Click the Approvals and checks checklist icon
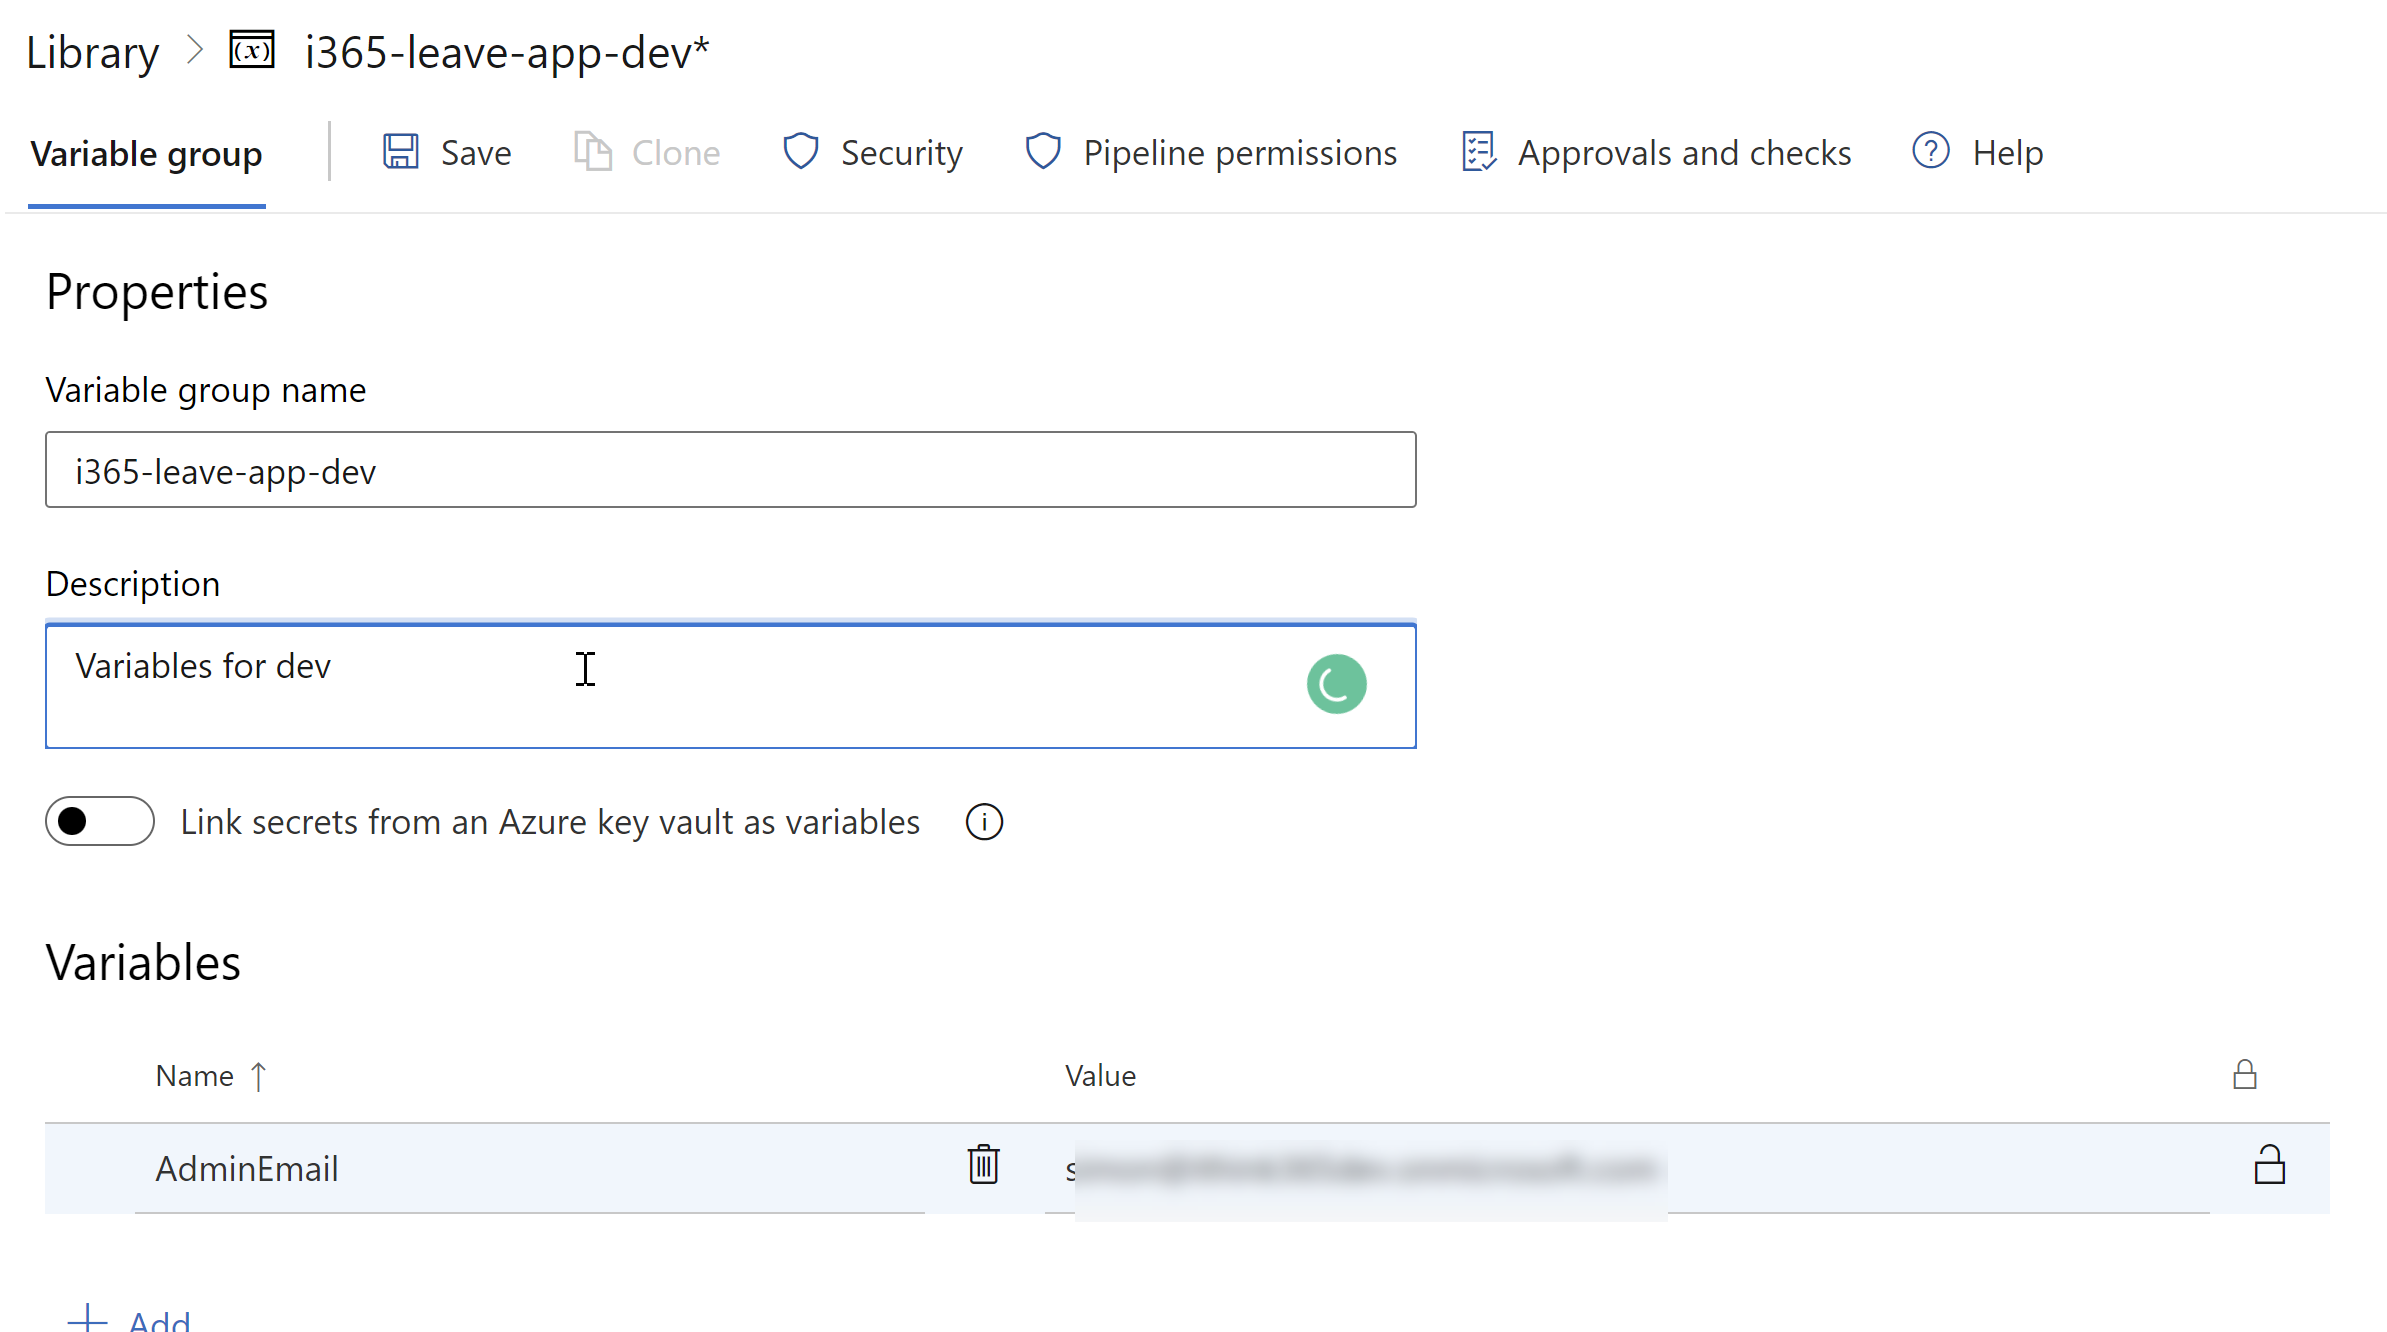2387x1332 pixels. pos(1478,152)
